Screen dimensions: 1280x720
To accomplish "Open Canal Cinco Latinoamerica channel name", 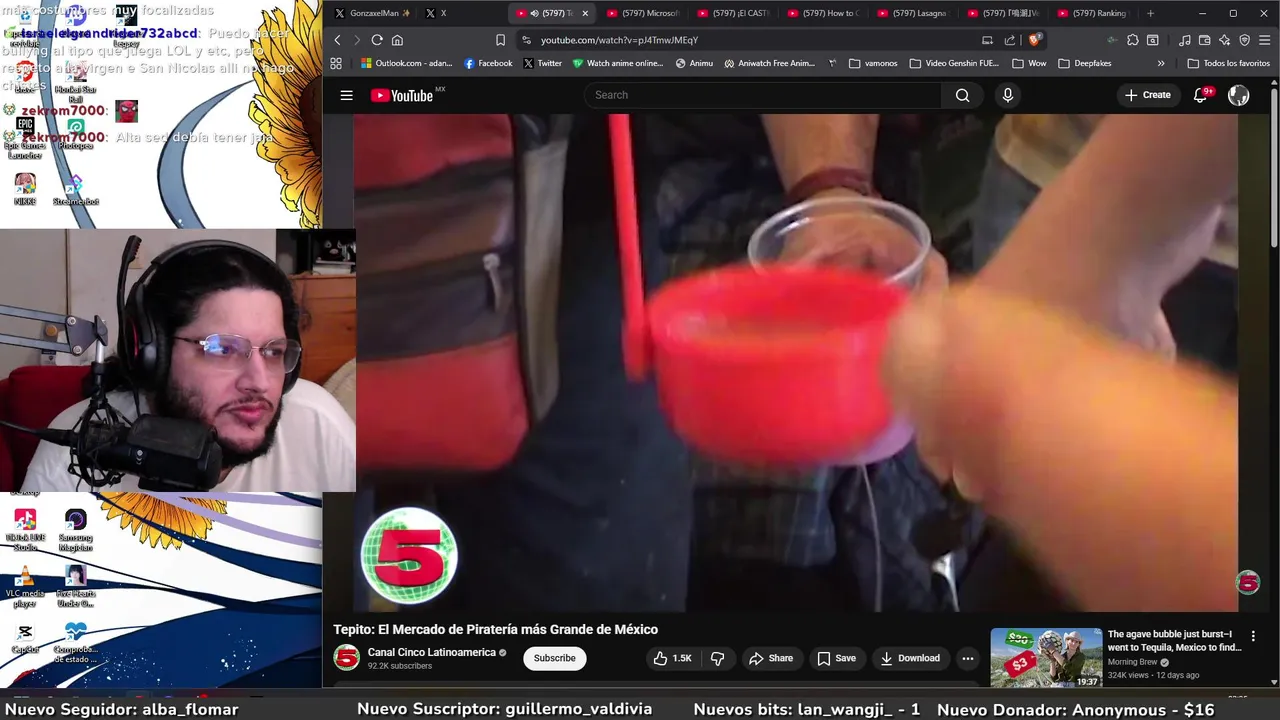I will (x=432, y=652).
